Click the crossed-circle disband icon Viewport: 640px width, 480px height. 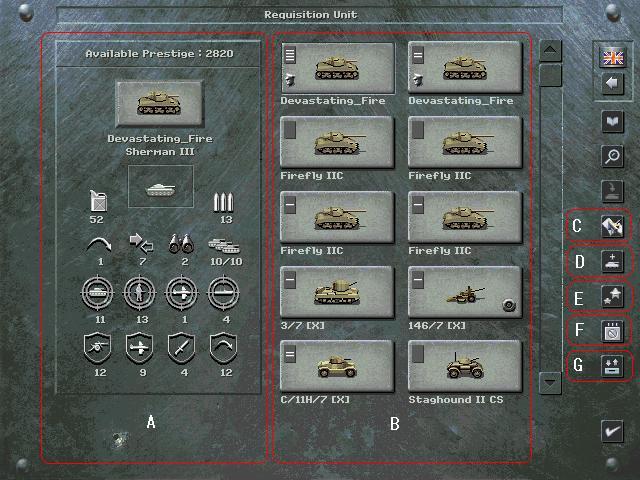pyautogui.click(x=613, y=331)
